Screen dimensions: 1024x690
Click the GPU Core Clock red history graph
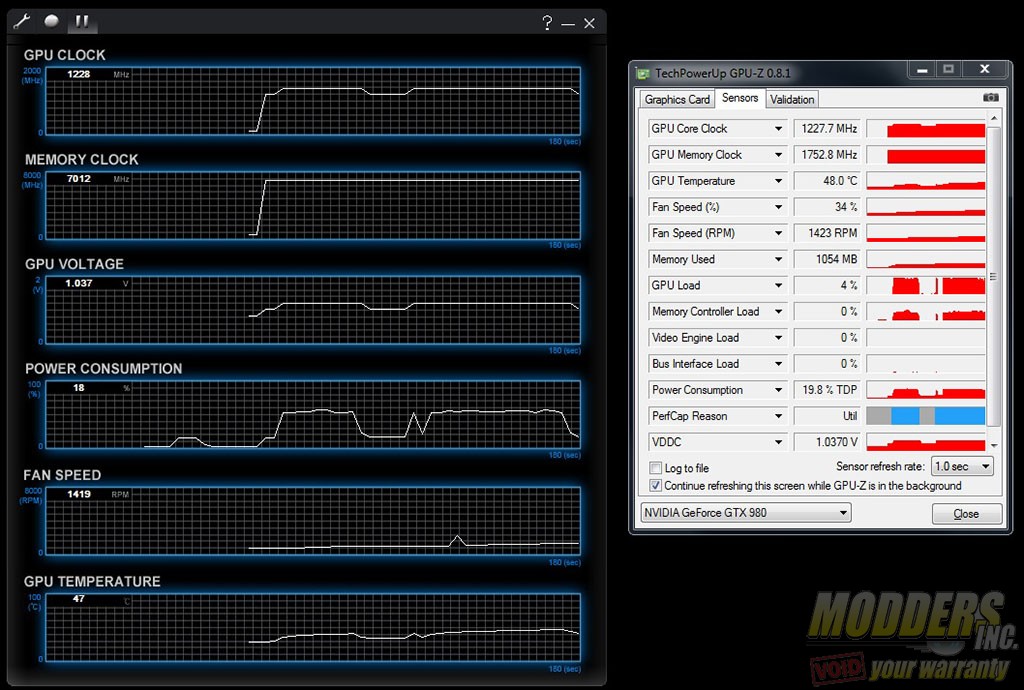coord(925,129)
